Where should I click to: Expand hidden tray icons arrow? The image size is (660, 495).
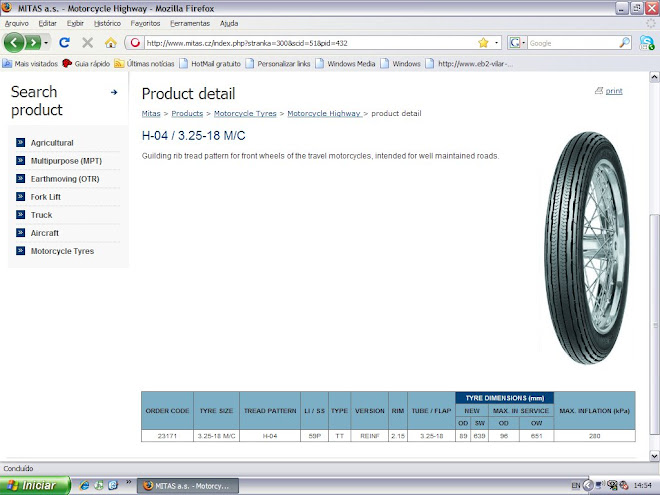click(x=588, y=486)
